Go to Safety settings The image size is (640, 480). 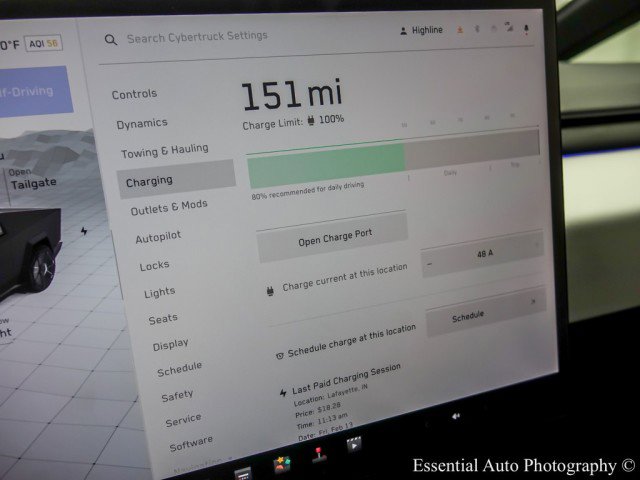coord(177,396)
